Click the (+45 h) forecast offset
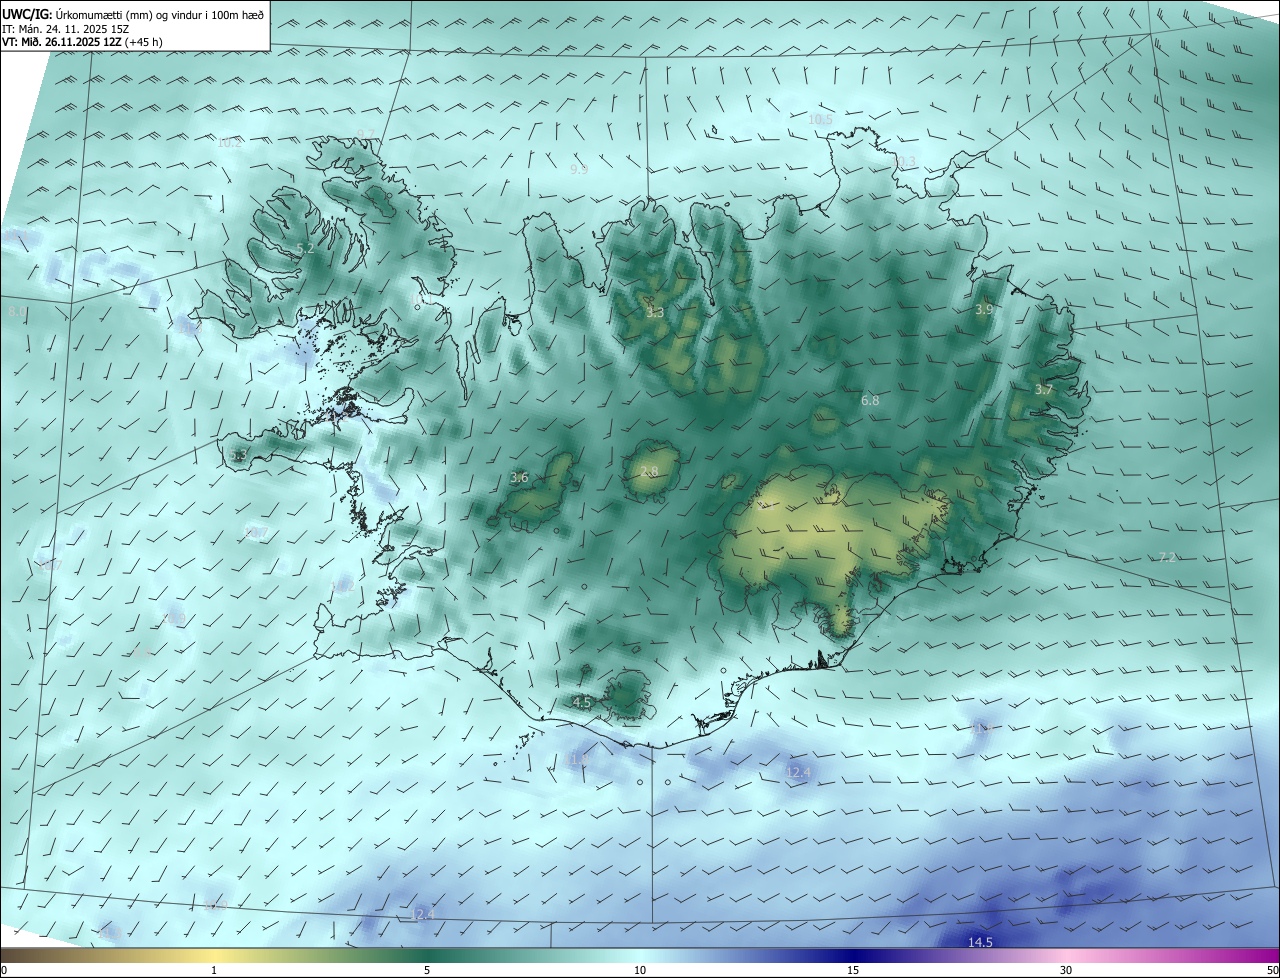This screenshot has height=978, width=1280. (144, 42)
